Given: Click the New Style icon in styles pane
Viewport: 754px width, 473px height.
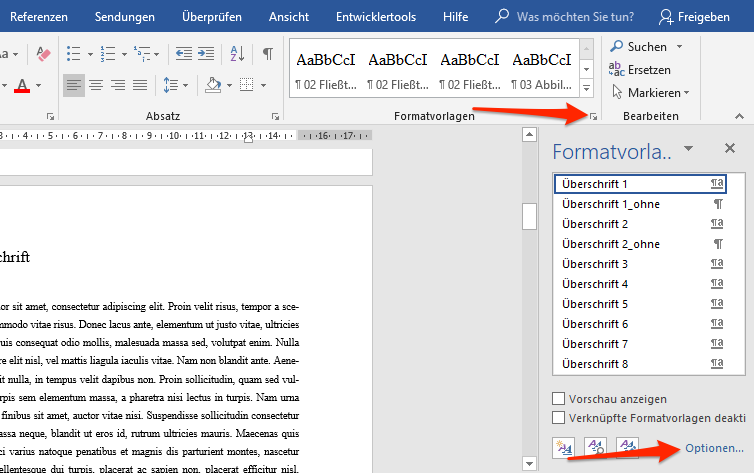Looking at the screenshot, I should [x=563, y=447].
